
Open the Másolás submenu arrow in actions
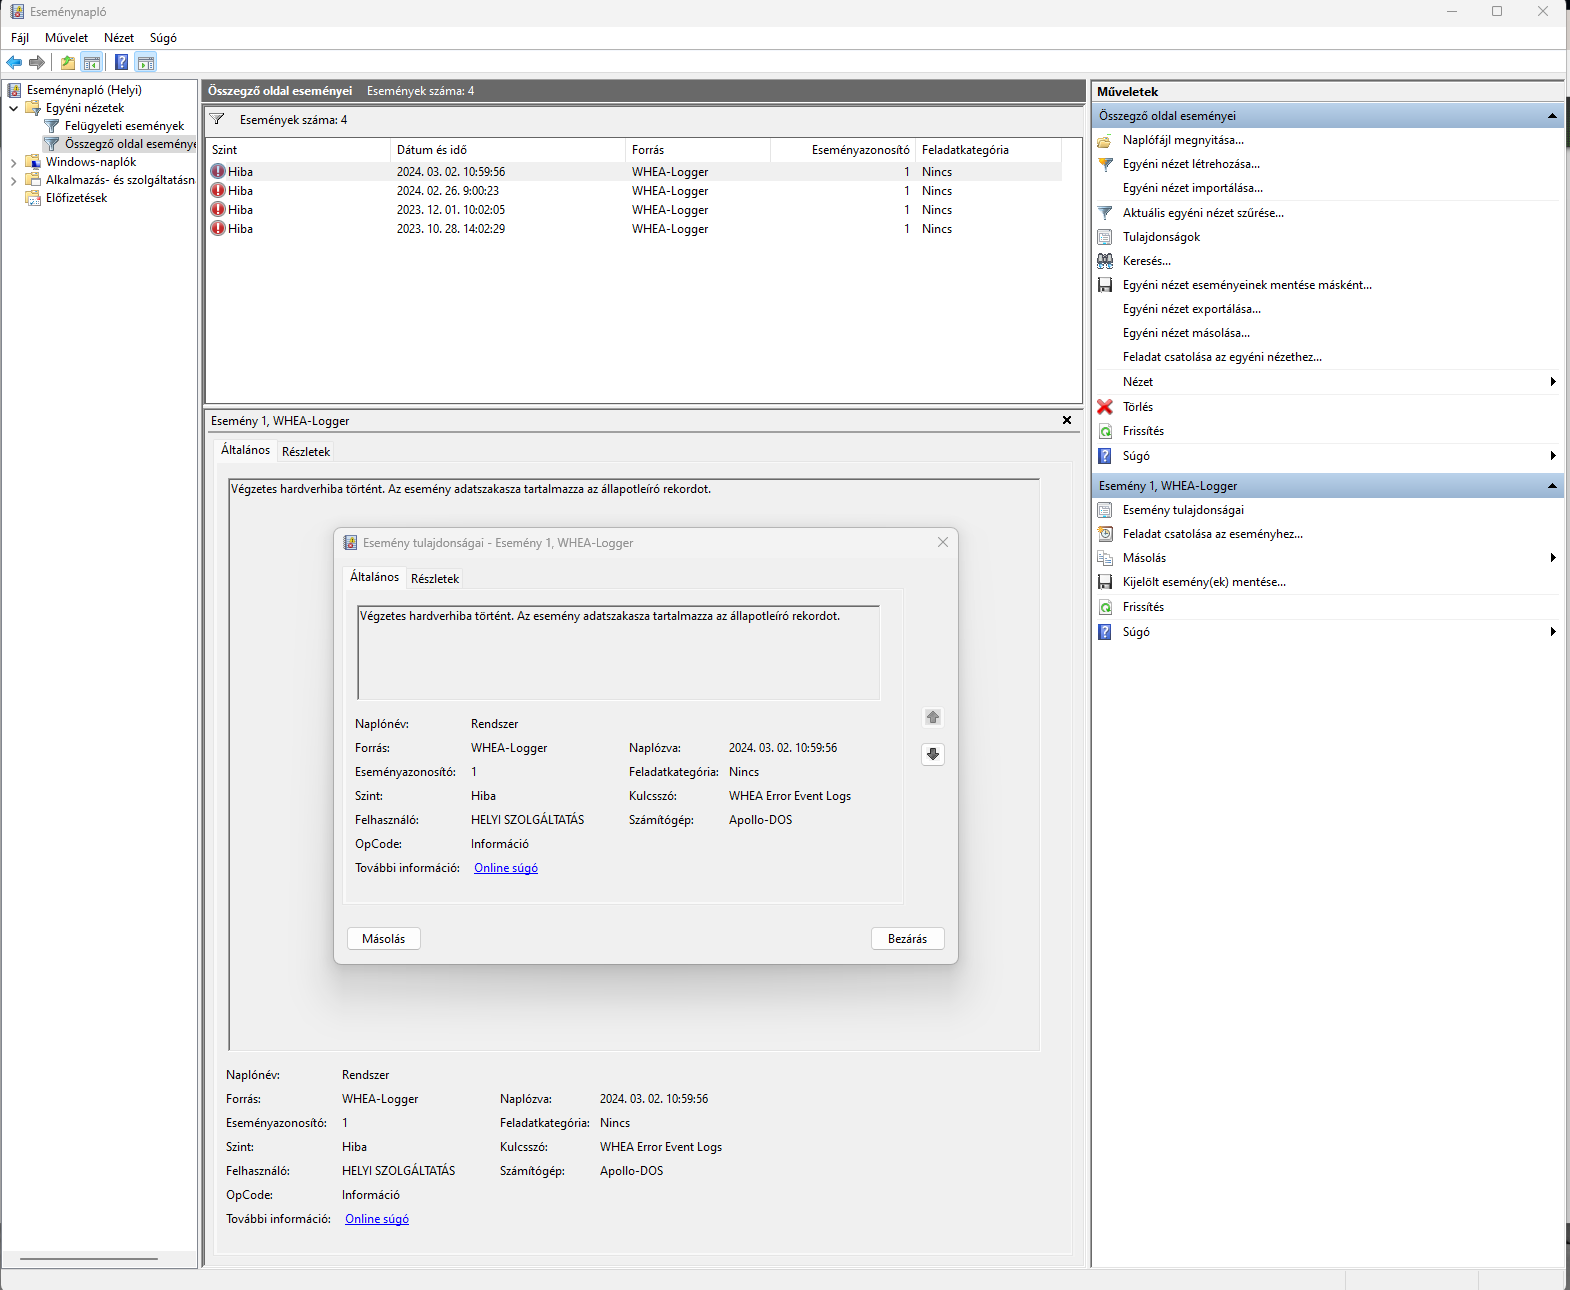click(1552, 558)
